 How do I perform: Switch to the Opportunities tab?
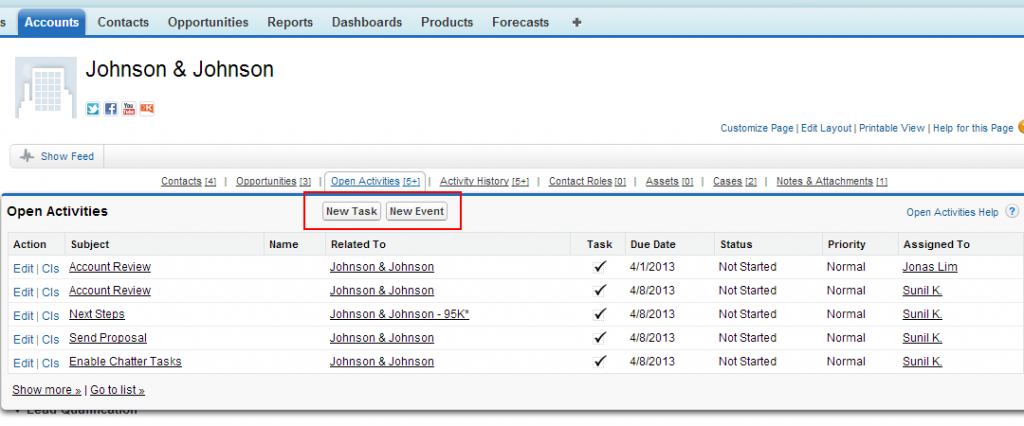click(208, 22)
